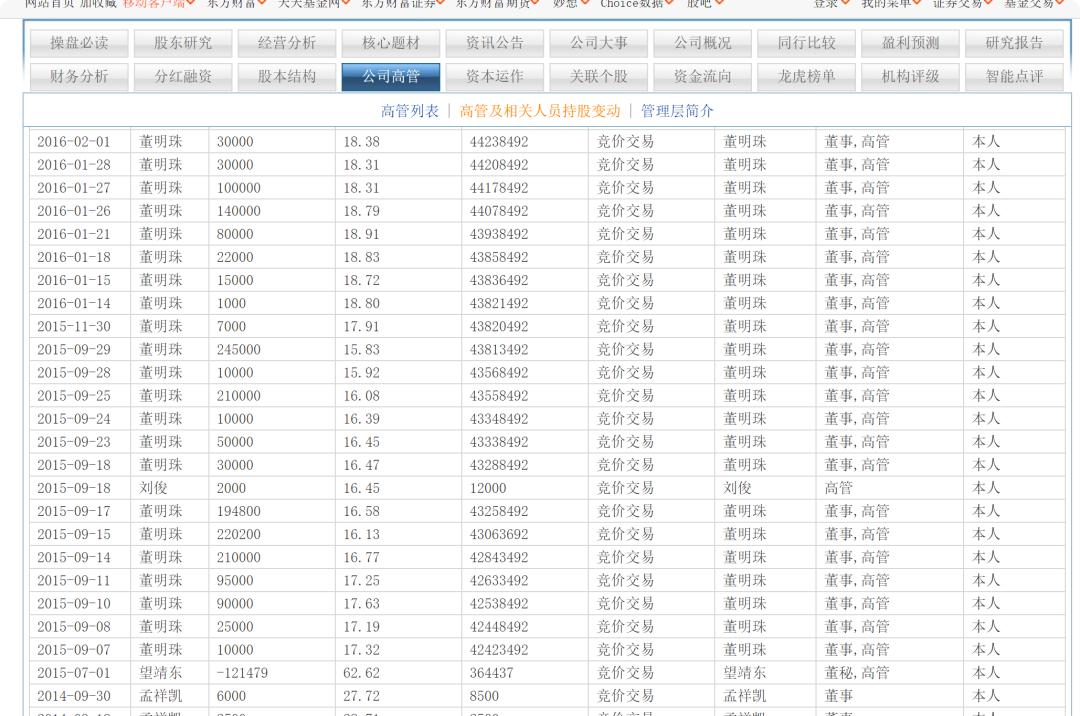The image size is (1080, 716).
Task: Open the 资本运作 tab
Action: click(x=495, y=76)
